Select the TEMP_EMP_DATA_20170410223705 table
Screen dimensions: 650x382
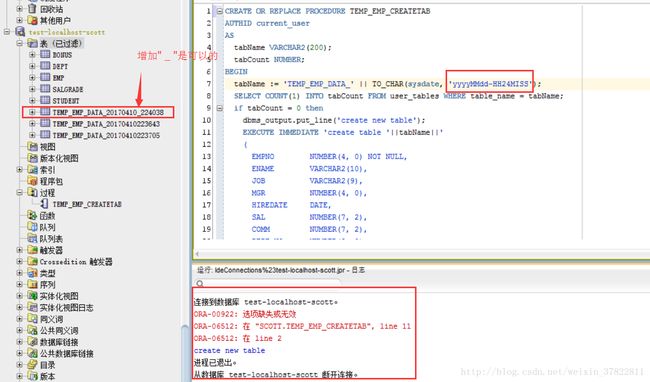pos(106,135)
